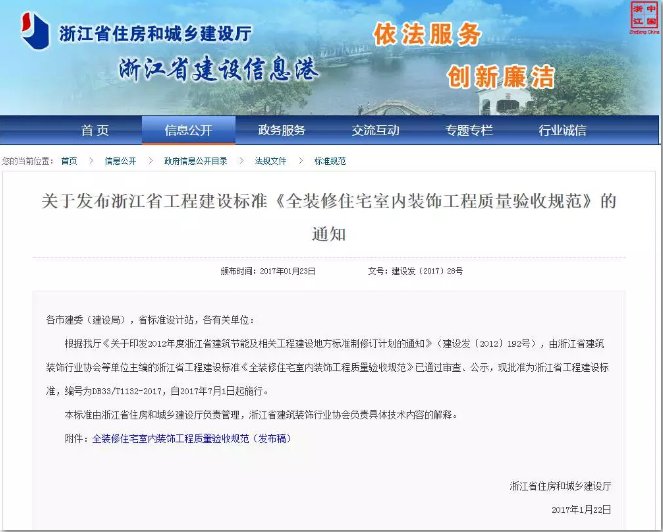Open attachment 全装修住宅室内装饰工程质量验收规范（发布稿）
The image size is (663, 532).
click(192, 439)
